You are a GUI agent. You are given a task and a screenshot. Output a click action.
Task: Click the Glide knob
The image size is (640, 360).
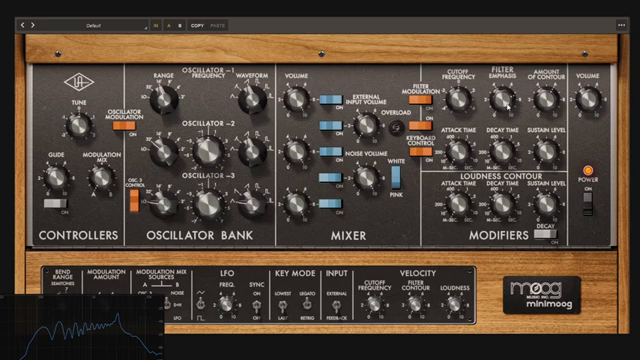(56, 178)
